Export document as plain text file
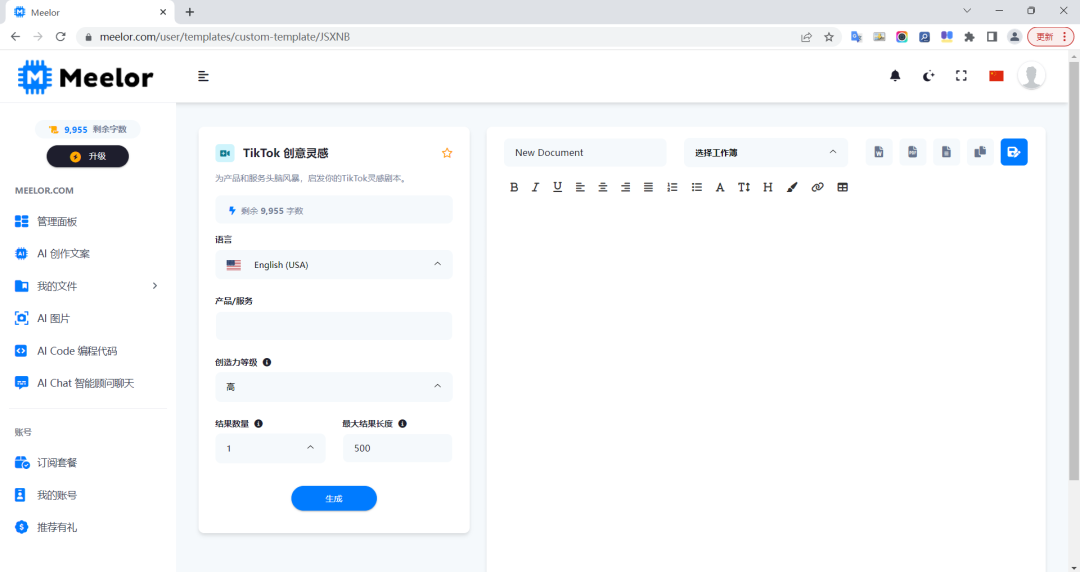Viewport: 1080px width, 572px height. [x=946, y=152]
